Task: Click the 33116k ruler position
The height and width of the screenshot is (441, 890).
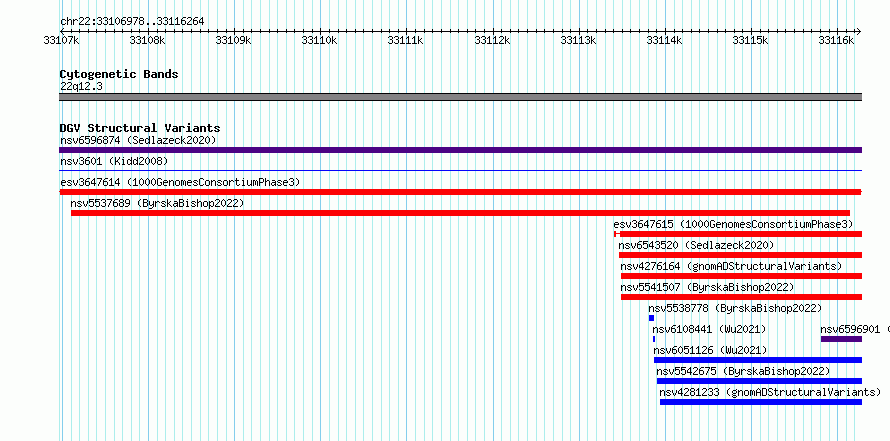Action: coord(836,40)
